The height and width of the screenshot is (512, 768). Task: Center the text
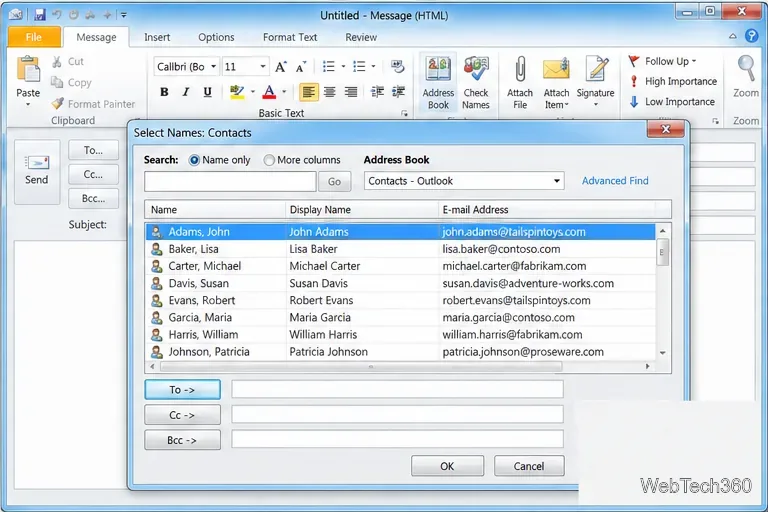point(330,92)
